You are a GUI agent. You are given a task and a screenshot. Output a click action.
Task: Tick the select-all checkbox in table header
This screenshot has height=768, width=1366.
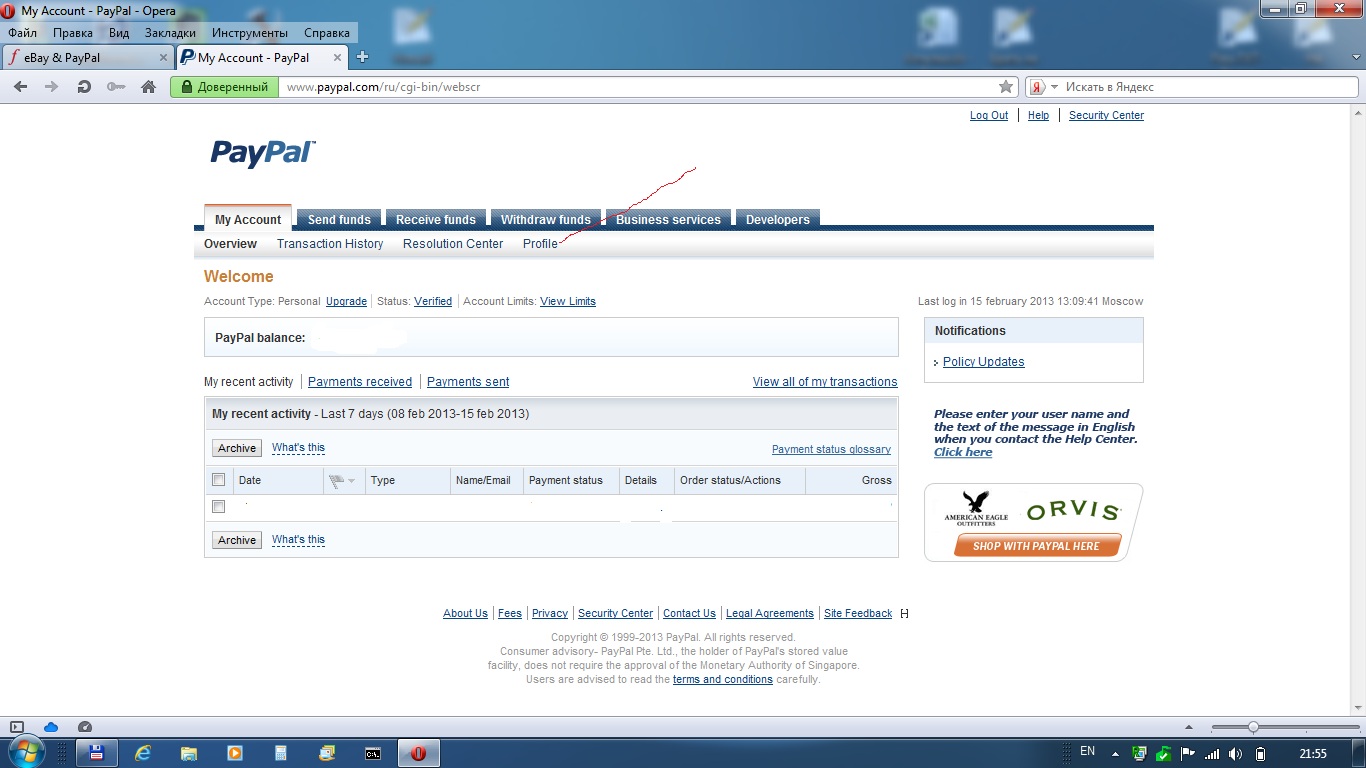(x=219, y=480)
